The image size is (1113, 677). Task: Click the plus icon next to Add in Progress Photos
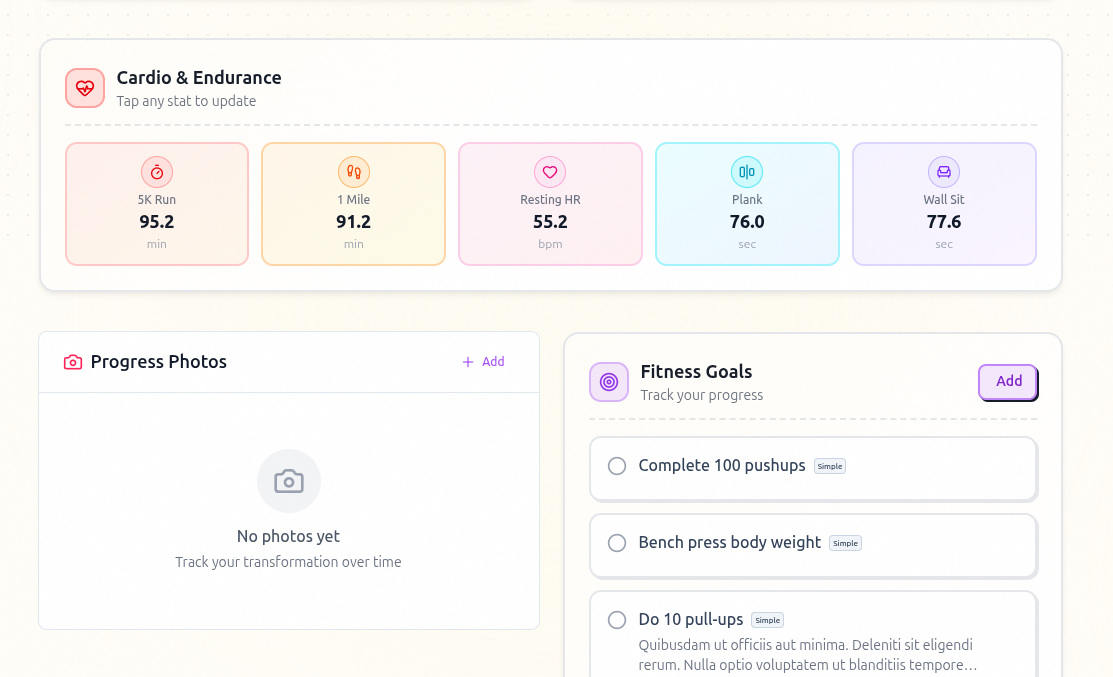tap(466, 361)
